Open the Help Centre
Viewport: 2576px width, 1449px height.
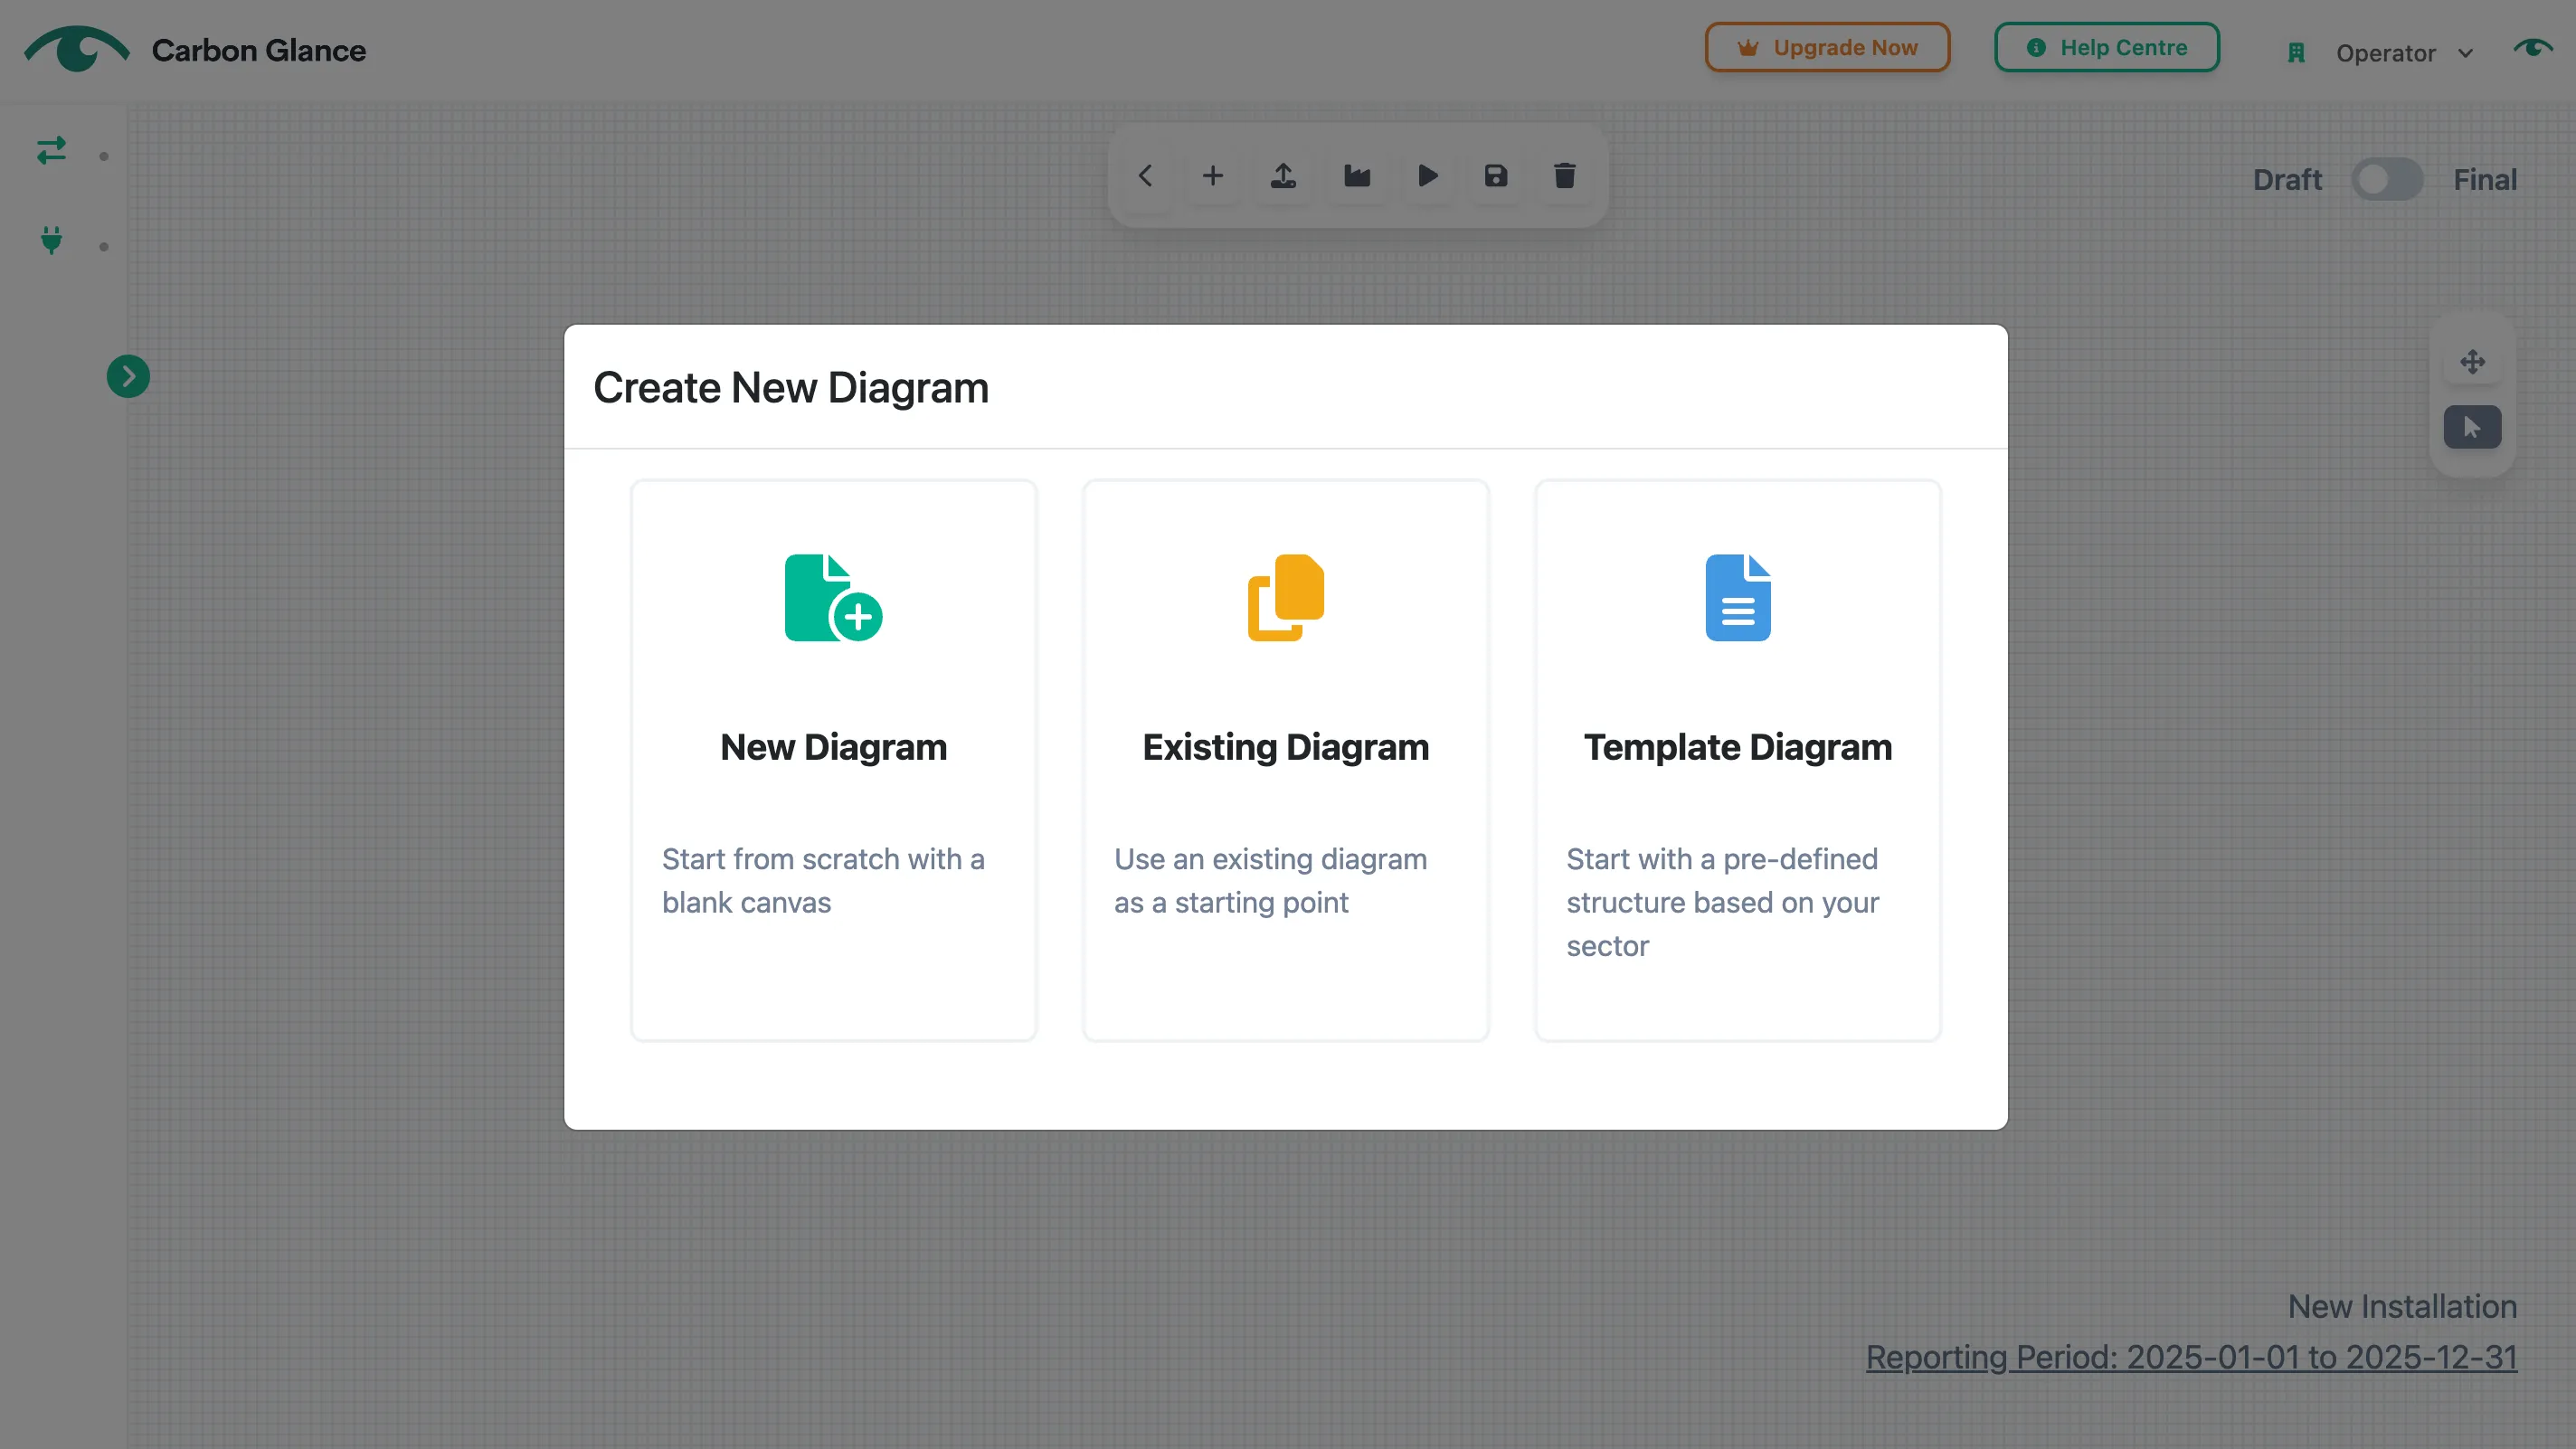(2107, 47)
